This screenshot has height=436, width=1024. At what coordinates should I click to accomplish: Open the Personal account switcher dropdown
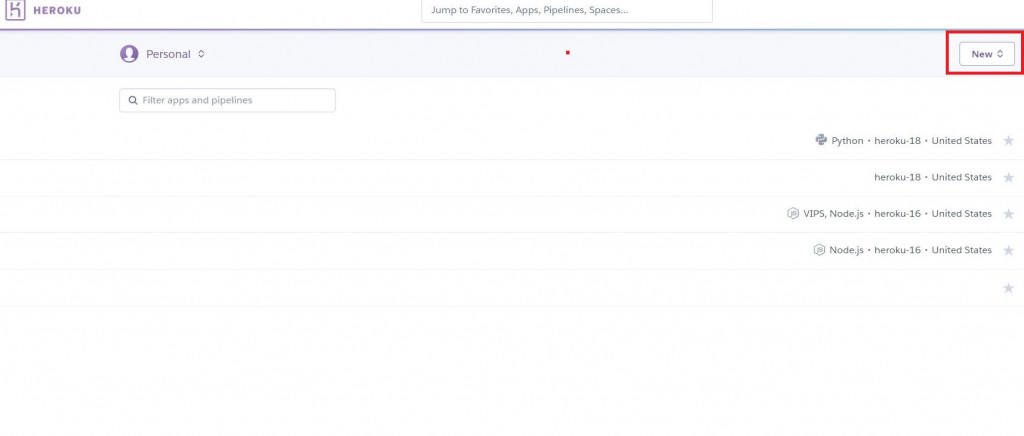163,54
